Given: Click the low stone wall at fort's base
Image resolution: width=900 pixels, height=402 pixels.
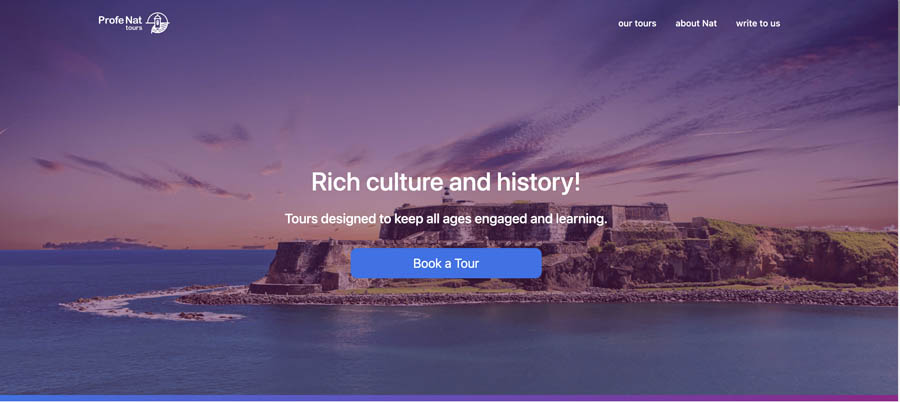Looking at the screenshot, I should (x=285, y=288).
